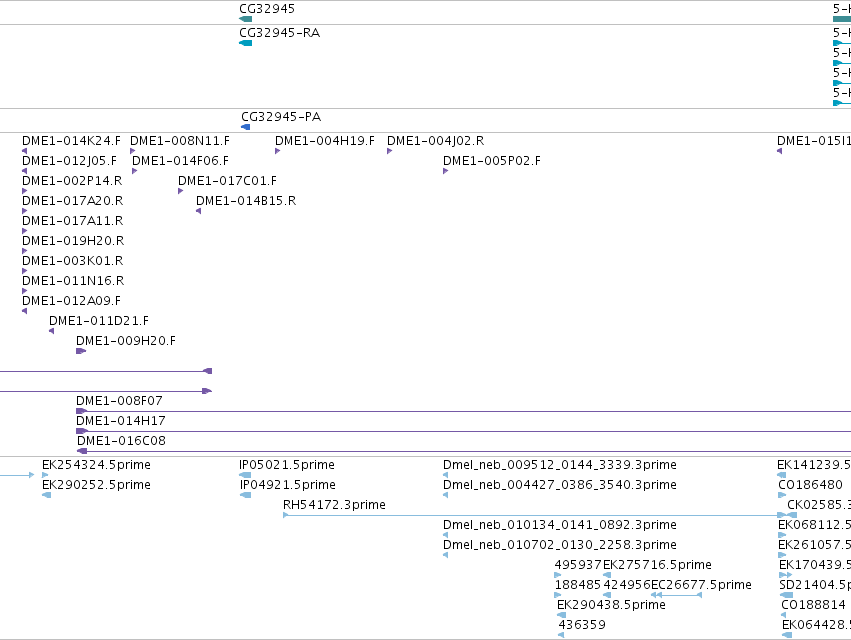Select feature DME1-004J02.R
This screenshot has width=851, height=640.
coord(436,141)
